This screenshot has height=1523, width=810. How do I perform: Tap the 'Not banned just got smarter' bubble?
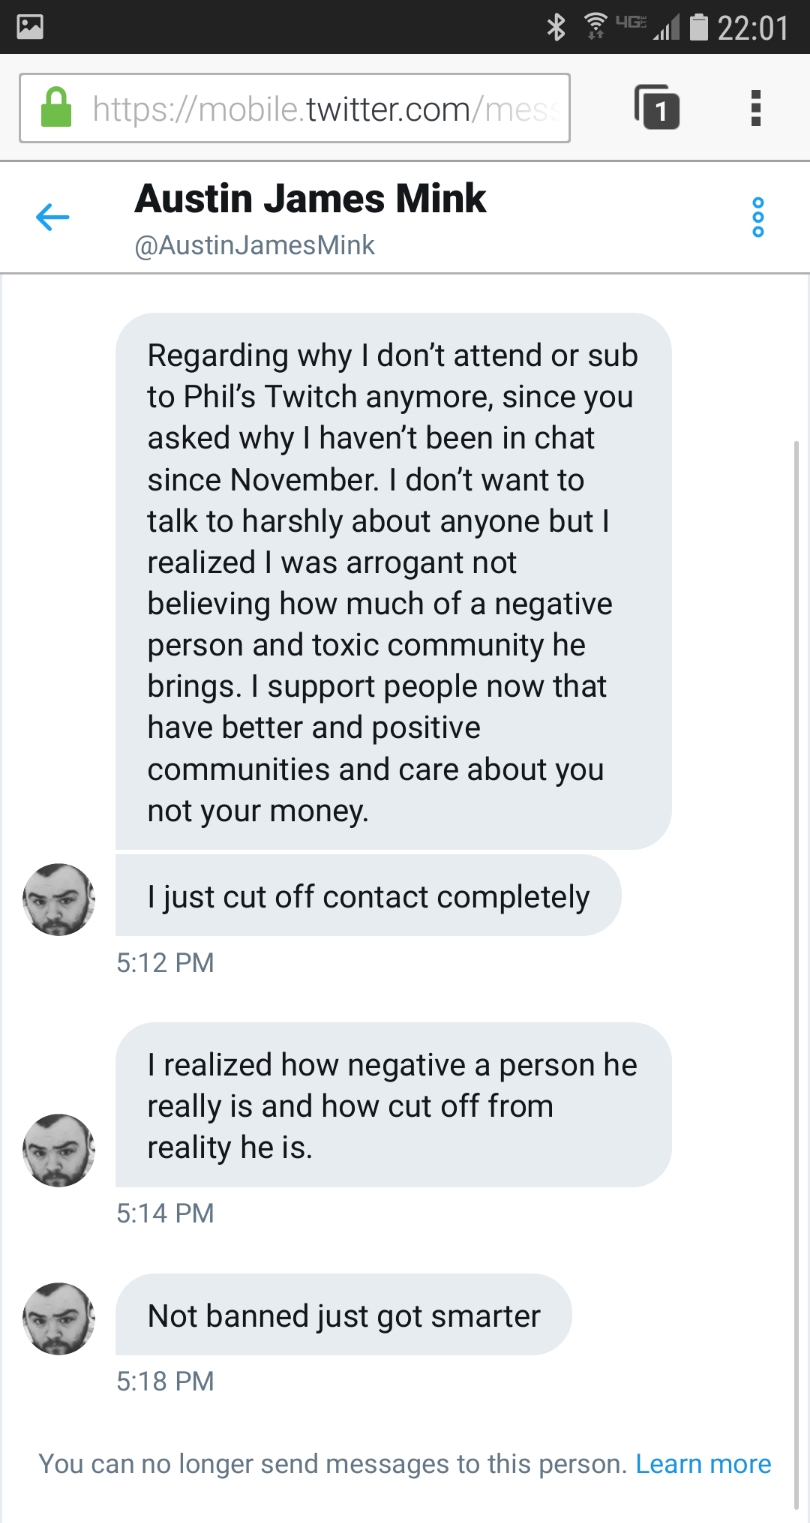(344, 1314)
